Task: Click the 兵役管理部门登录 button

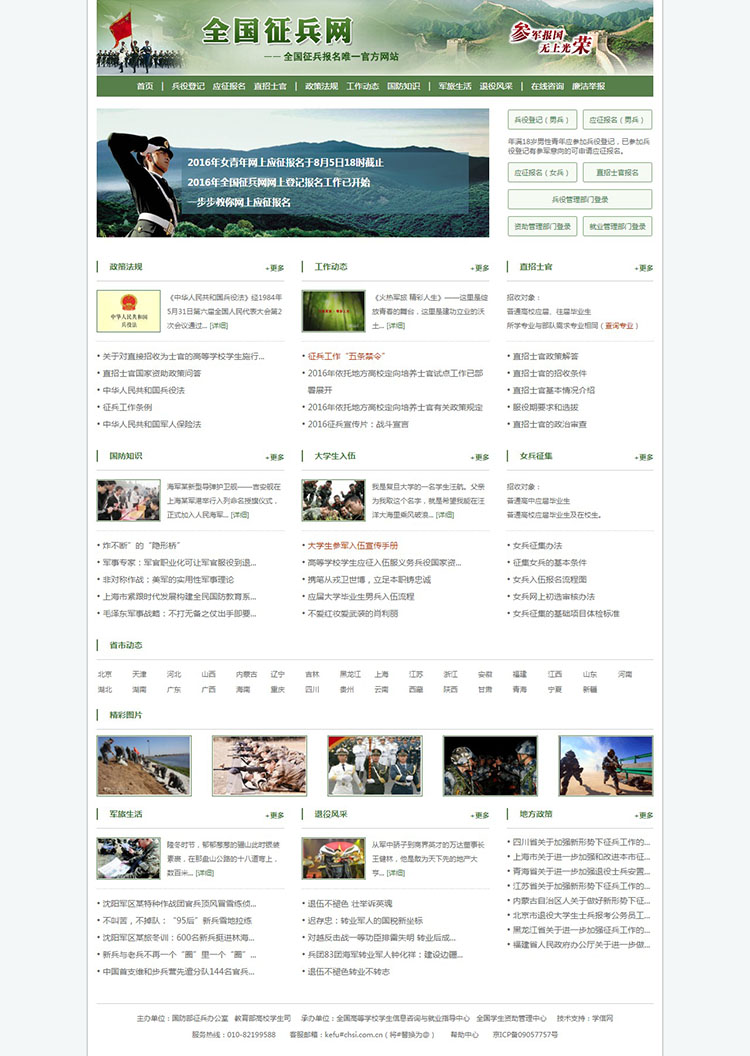Action: click(580, 199)
